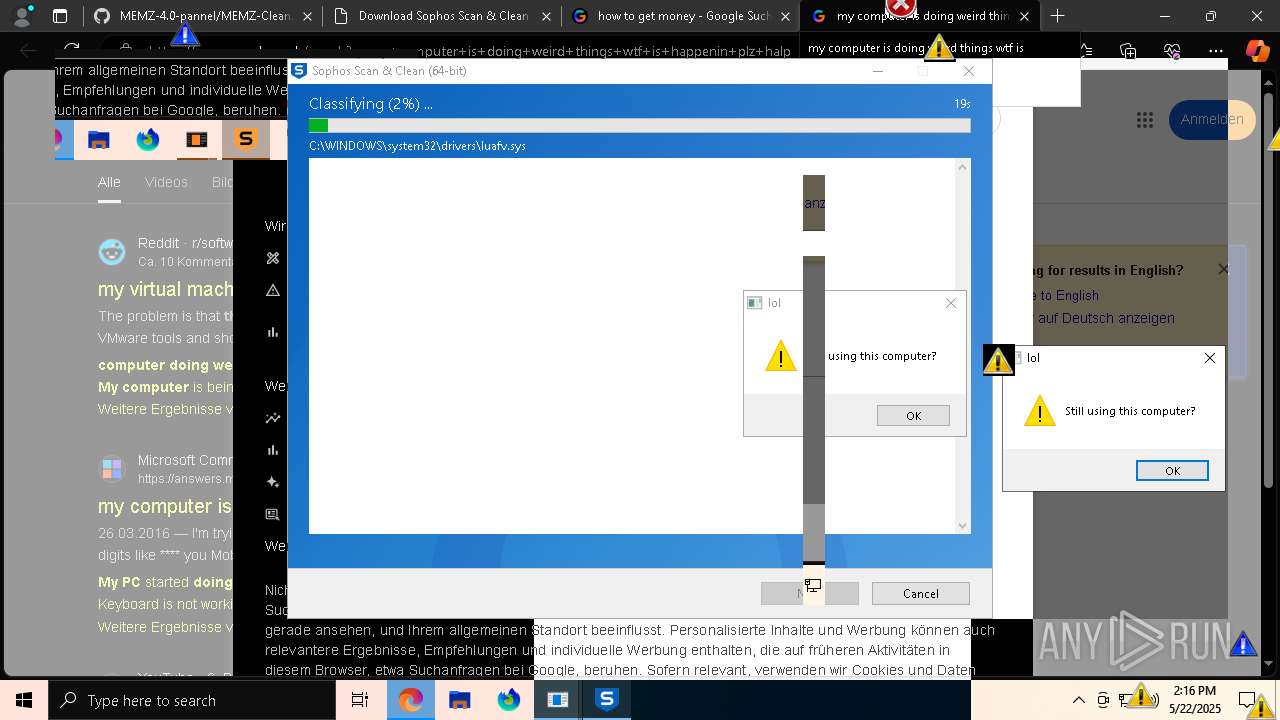
Task: Open Microsoft Edge from the taskbar
Action: 410,700
